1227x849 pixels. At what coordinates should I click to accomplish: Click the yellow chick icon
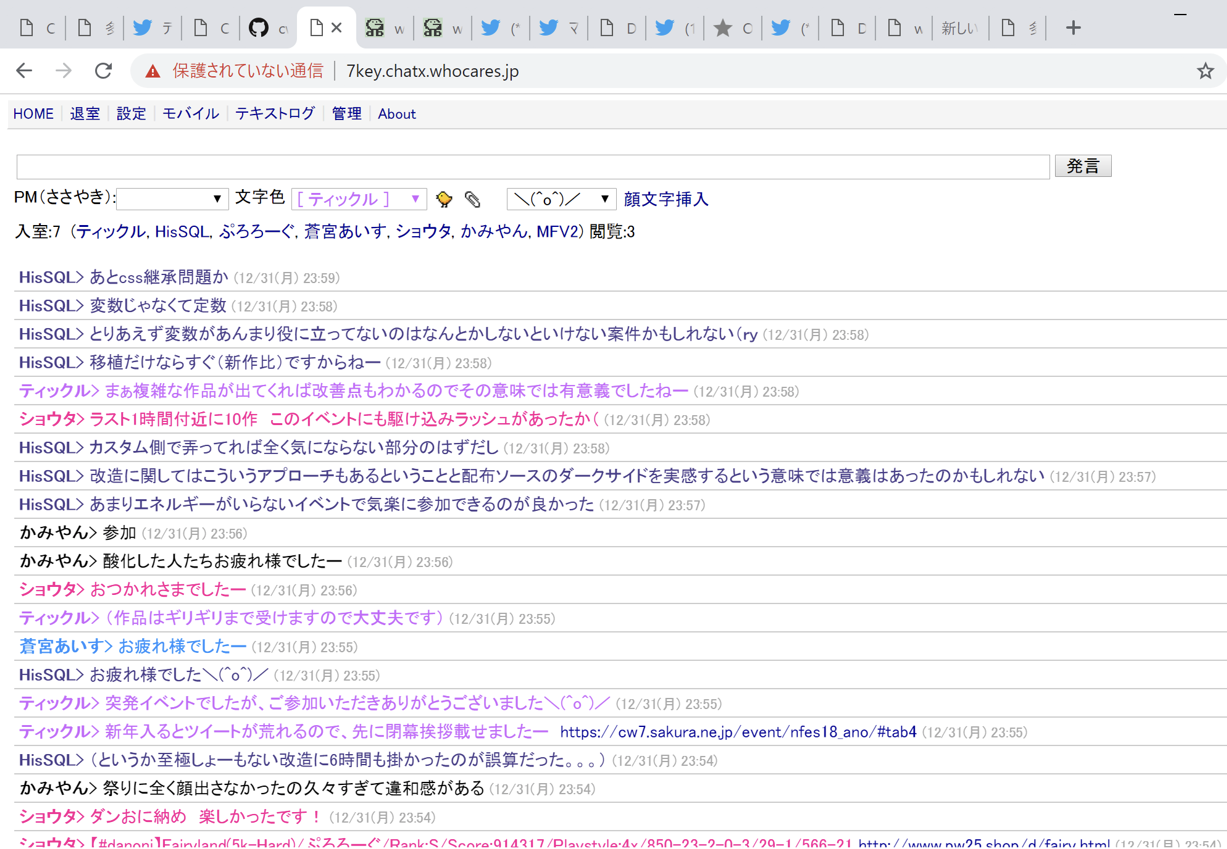pyautogui.click(x=444, y=200)
